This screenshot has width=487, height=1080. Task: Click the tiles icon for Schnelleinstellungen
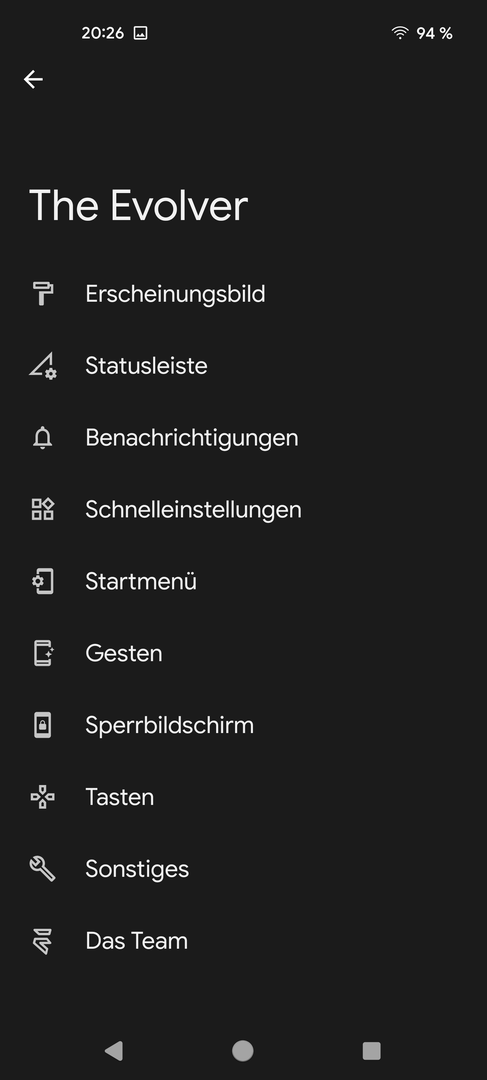point(43,510)
